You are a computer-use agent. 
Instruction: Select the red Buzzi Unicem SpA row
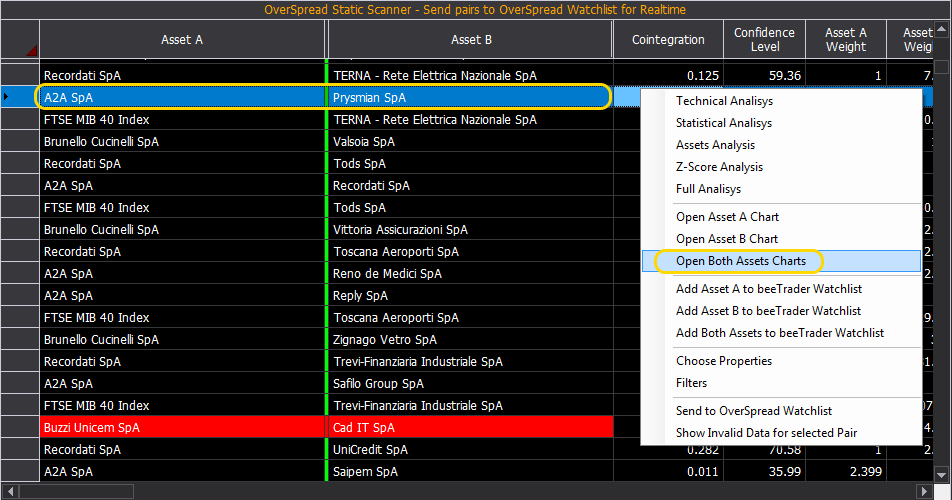click(327, 427)
